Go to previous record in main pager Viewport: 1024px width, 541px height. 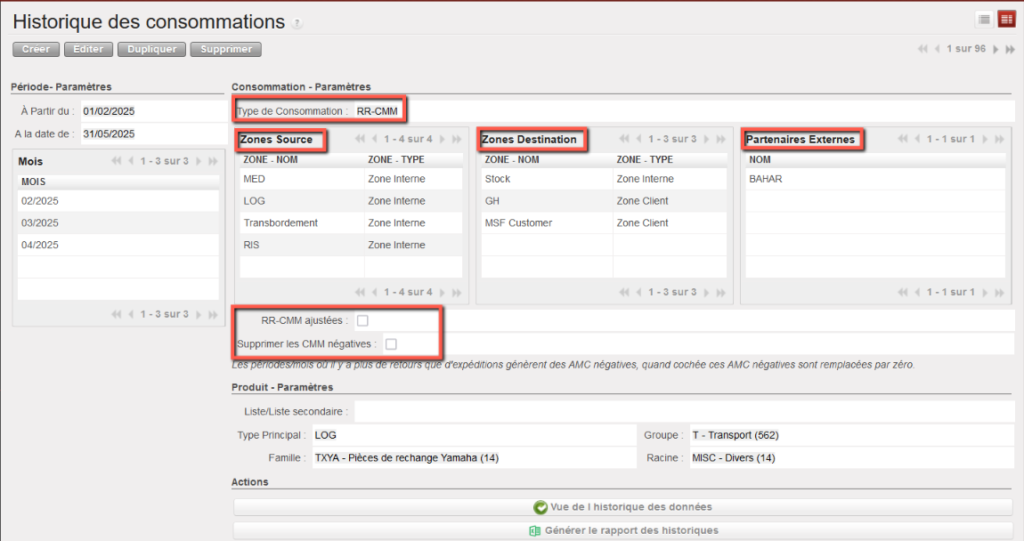click(937, 49)
